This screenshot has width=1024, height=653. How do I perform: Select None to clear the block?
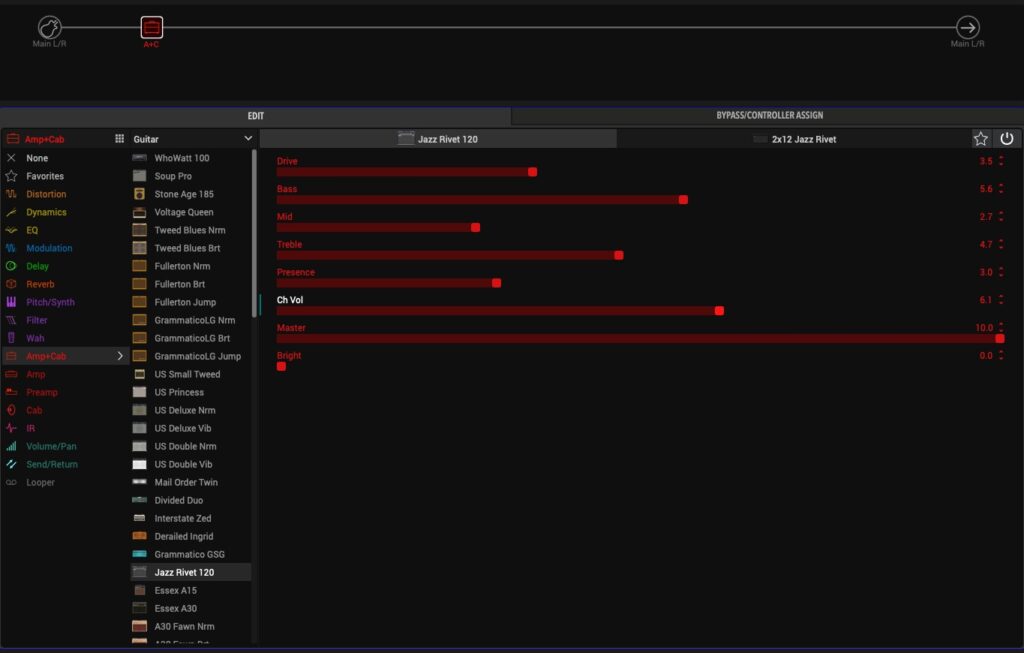click(37, 158)
